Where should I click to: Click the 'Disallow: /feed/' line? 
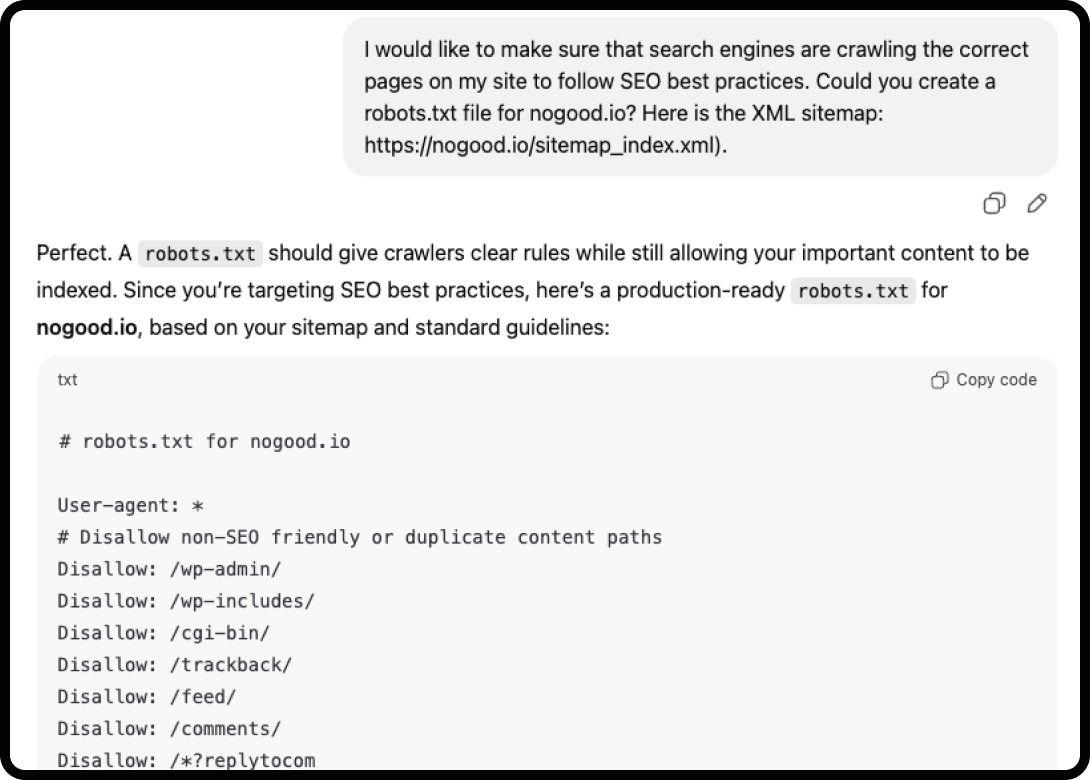pos(146,697)
